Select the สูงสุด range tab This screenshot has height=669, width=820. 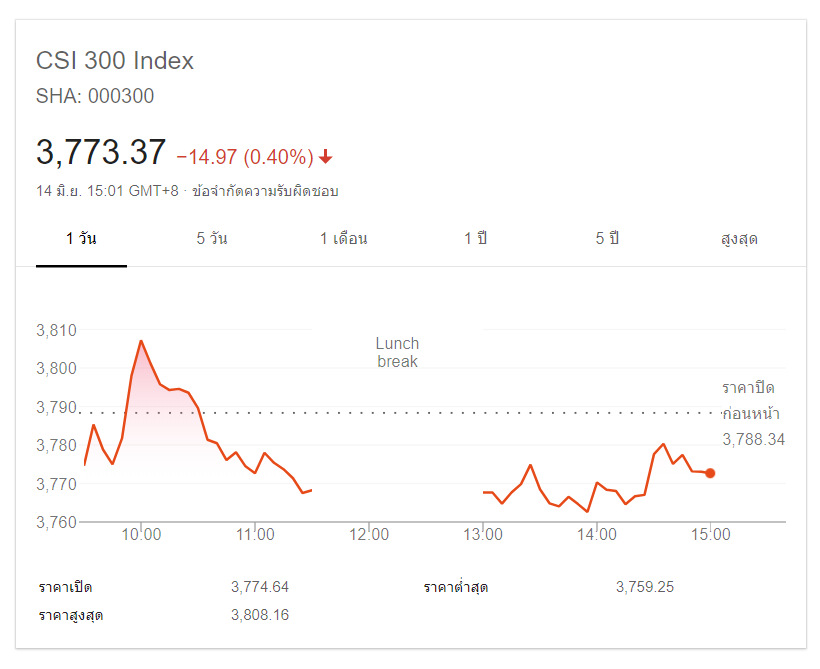click(739, 239)
